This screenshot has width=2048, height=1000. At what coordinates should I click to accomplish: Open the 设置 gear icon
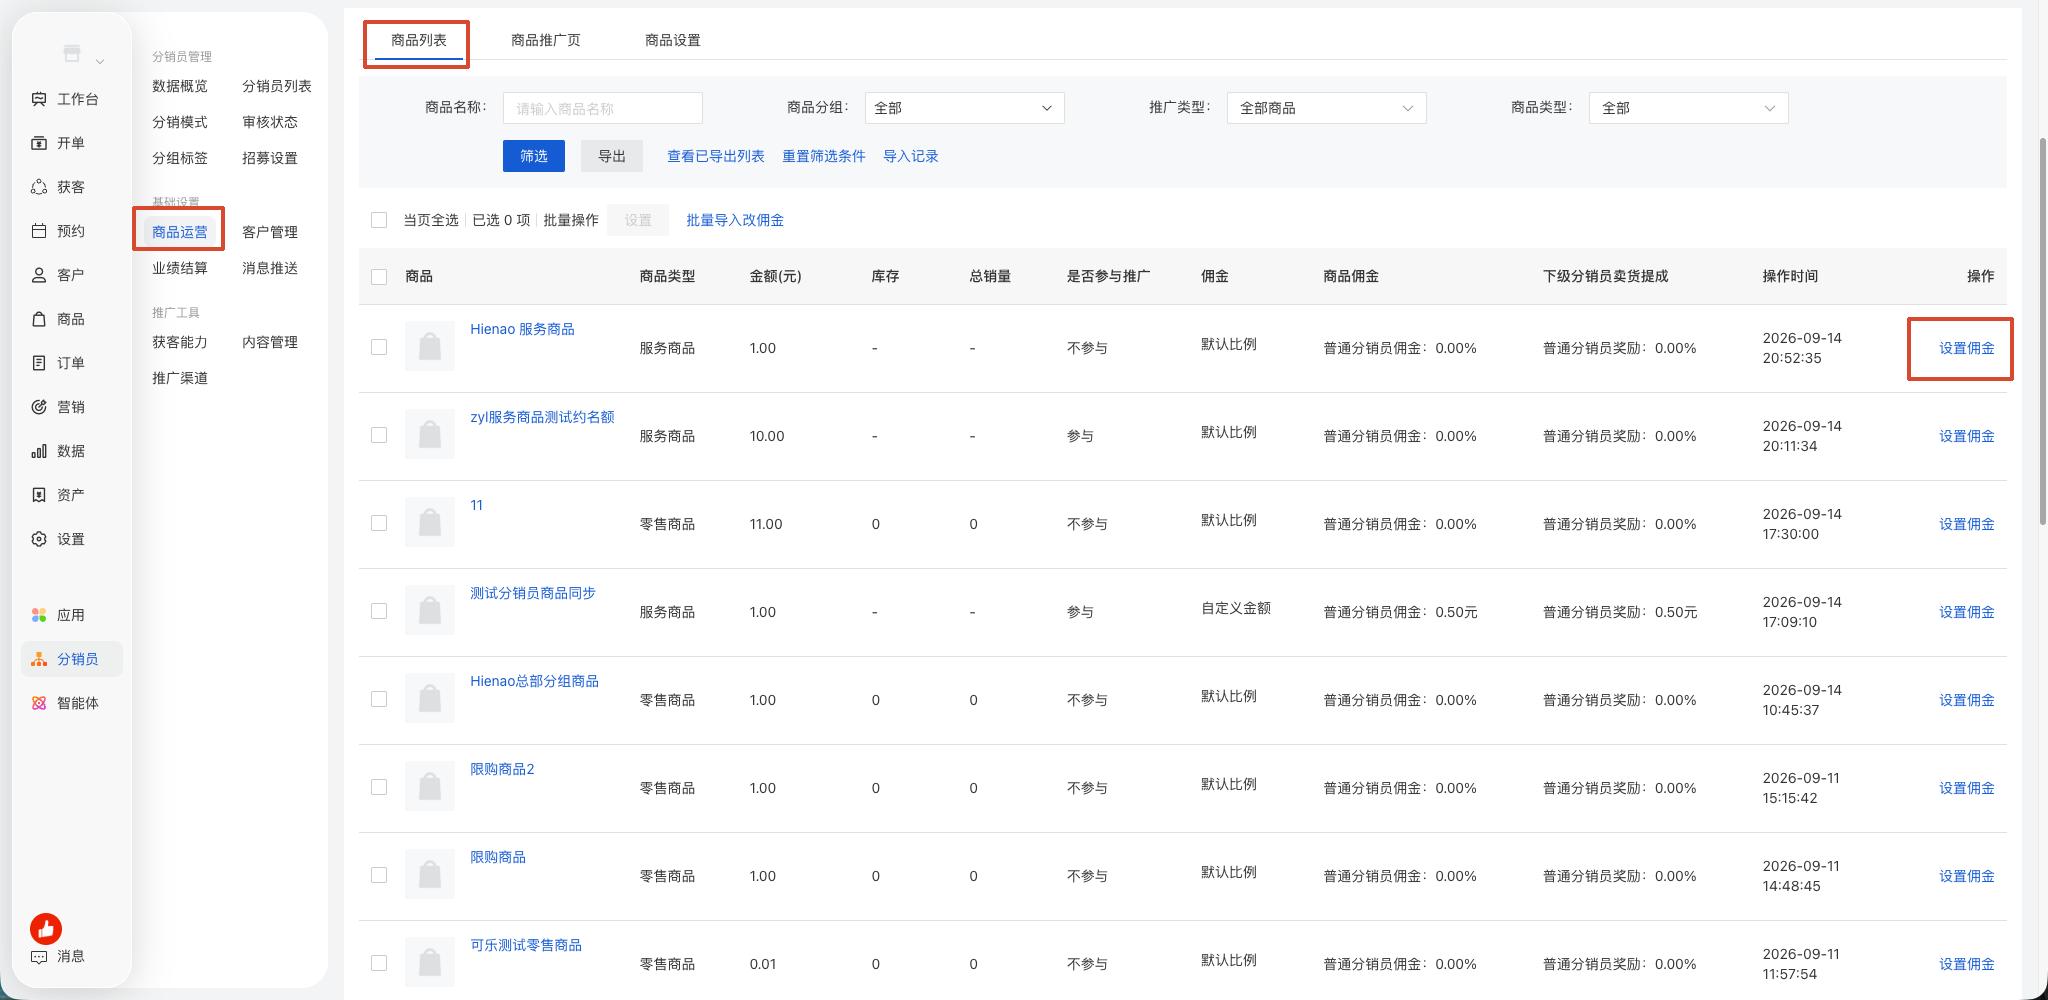39,539
